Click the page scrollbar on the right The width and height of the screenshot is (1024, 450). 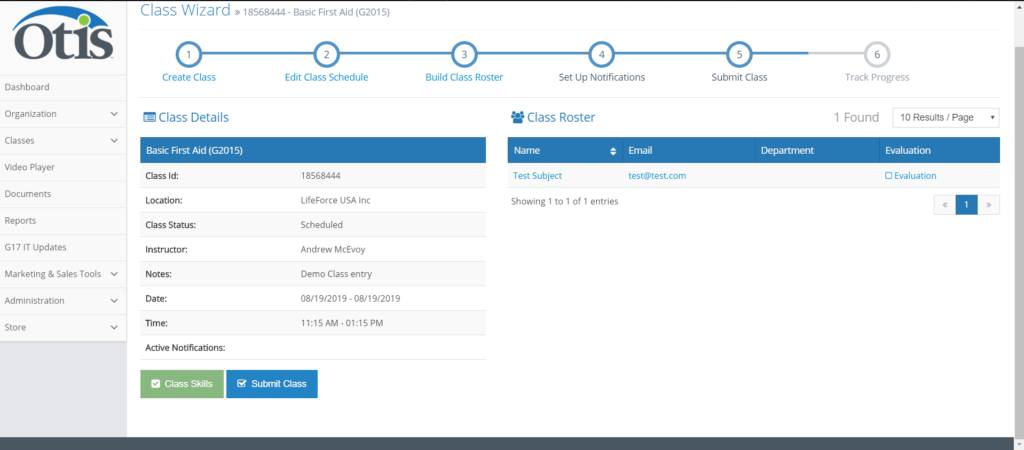tap(1016, 200)
